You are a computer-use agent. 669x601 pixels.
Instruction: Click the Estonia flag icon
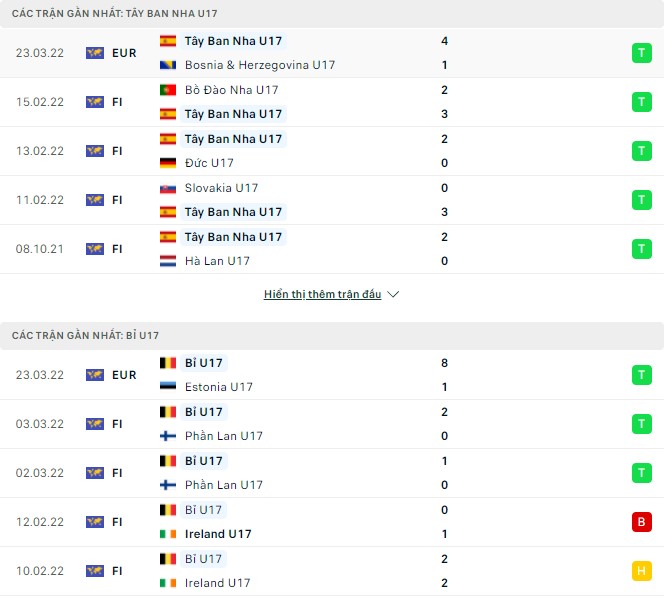(x=168, y=387)
